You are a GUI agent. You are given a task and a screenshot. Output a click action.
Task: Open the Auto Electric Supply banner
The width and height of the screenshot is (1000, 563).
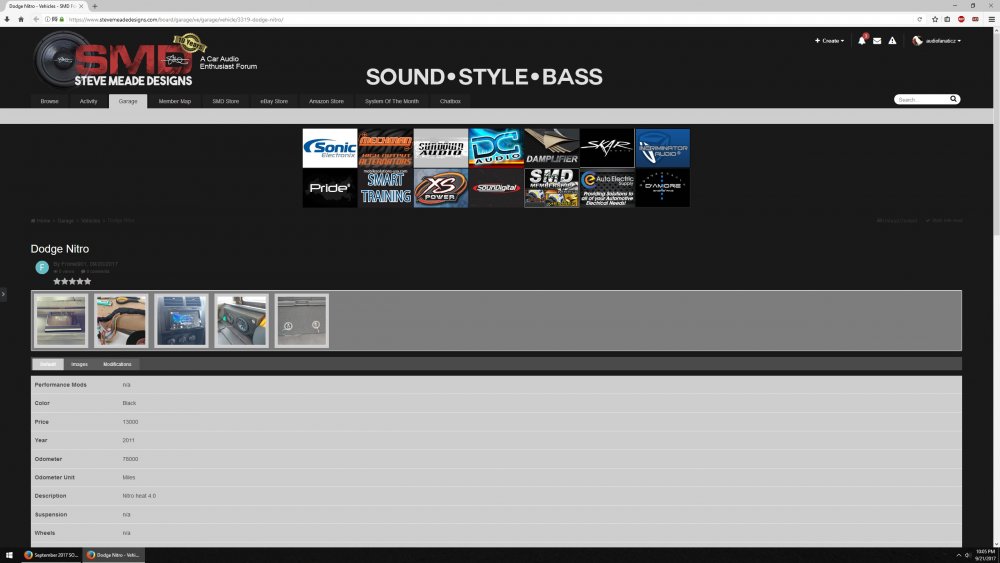(x=607, y=187)
